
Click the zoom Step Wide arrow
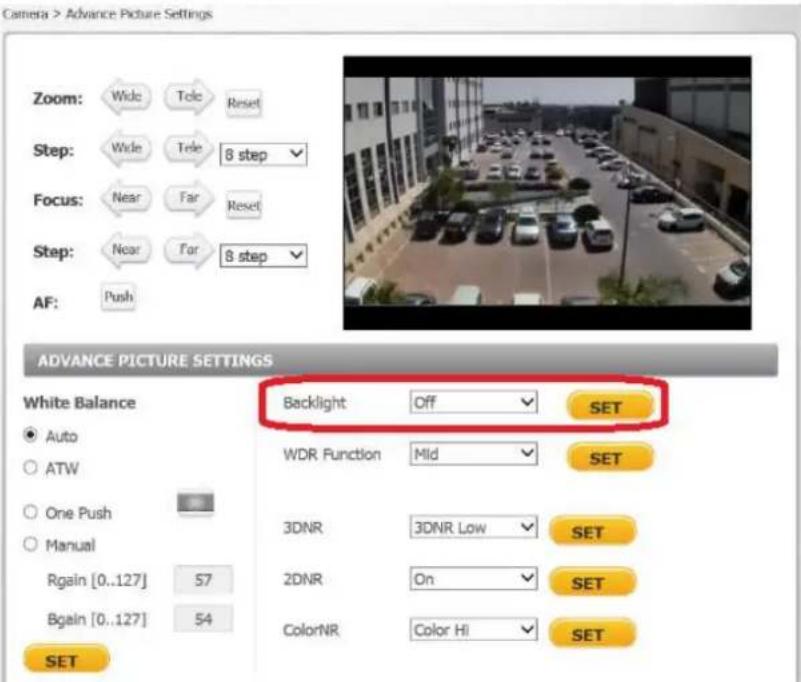point(126,148)
